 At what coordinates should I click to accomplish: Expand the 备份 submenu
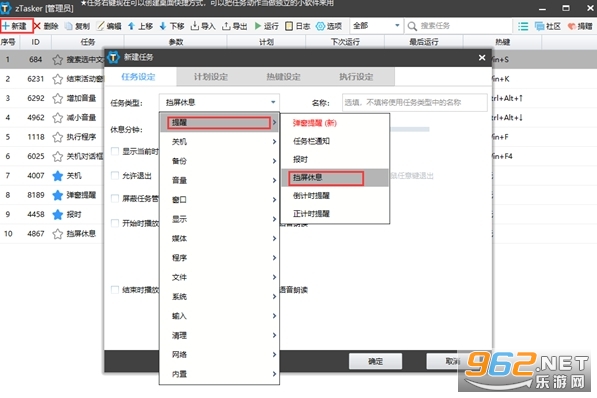pyautogui.click(x=219, y=161)
